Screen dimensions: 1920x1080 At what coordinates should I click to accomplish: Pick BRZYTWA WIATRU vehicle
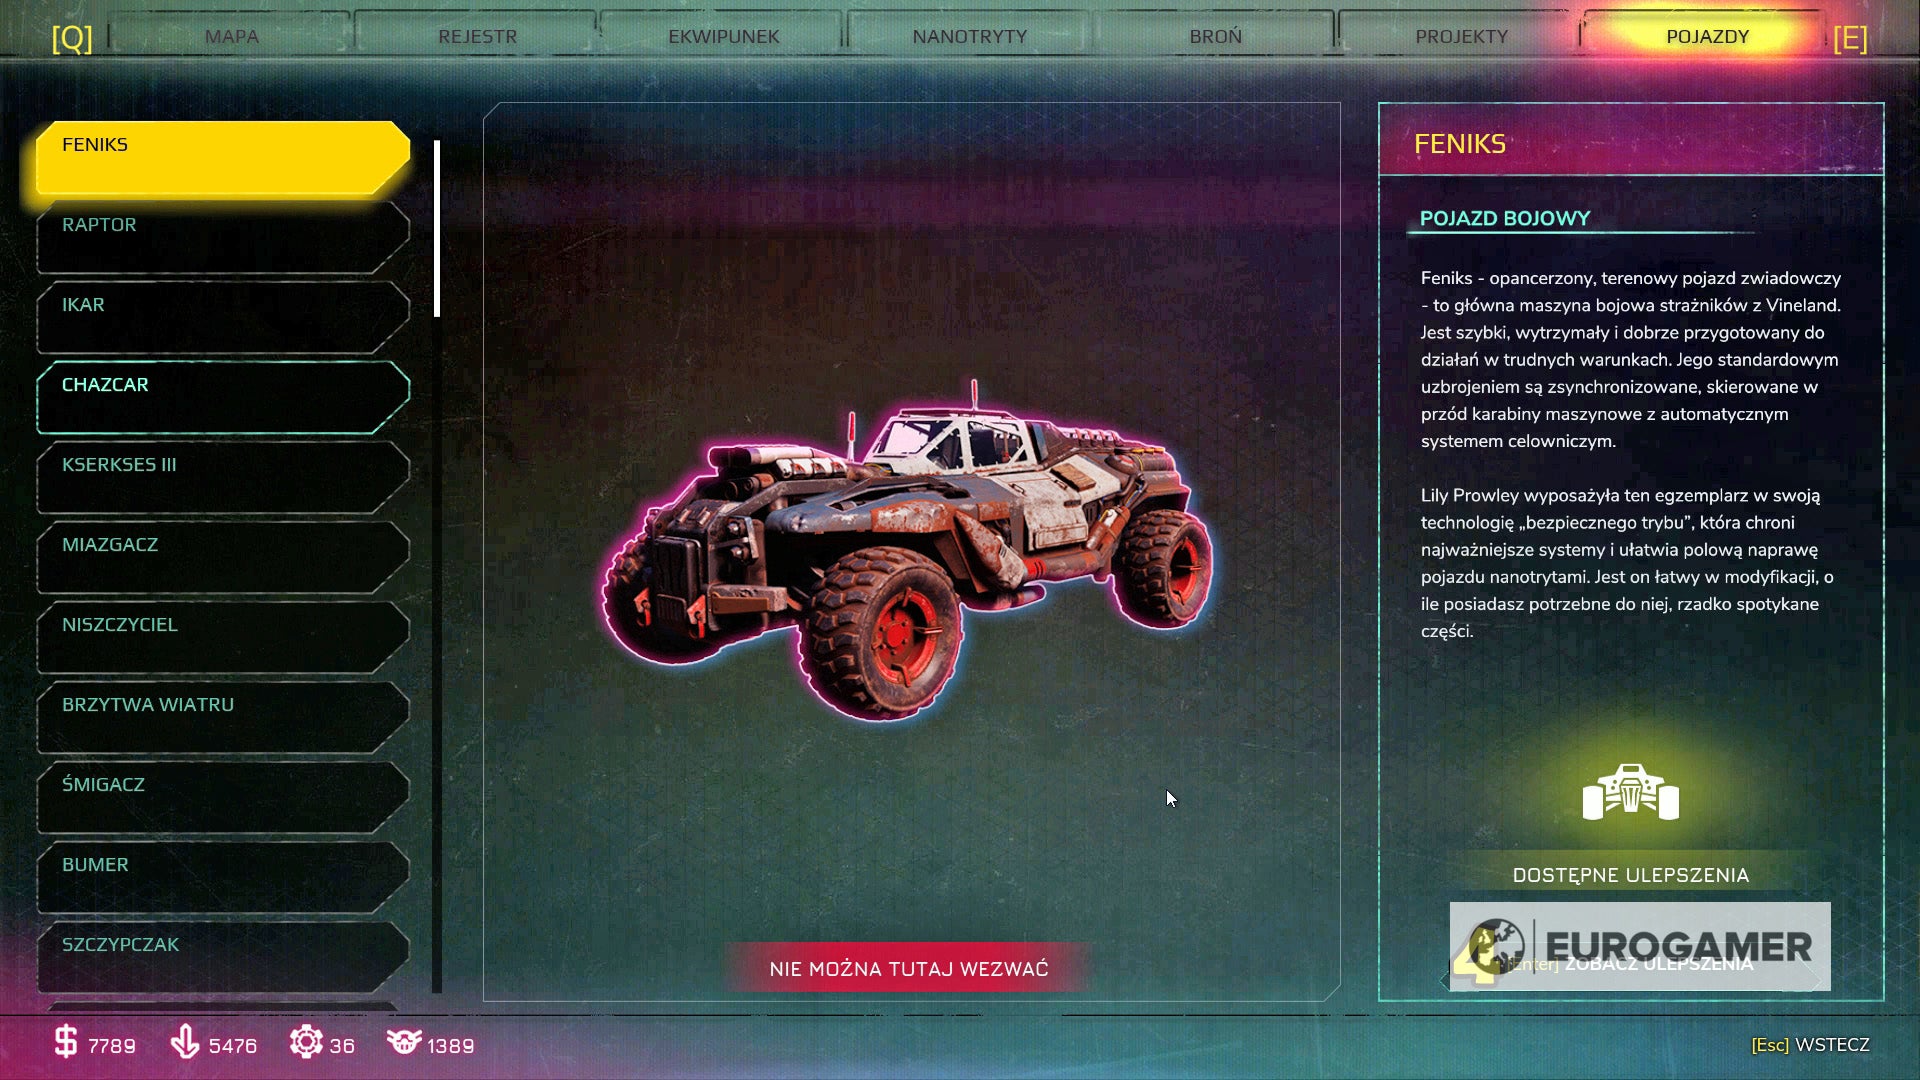point(223,717)
